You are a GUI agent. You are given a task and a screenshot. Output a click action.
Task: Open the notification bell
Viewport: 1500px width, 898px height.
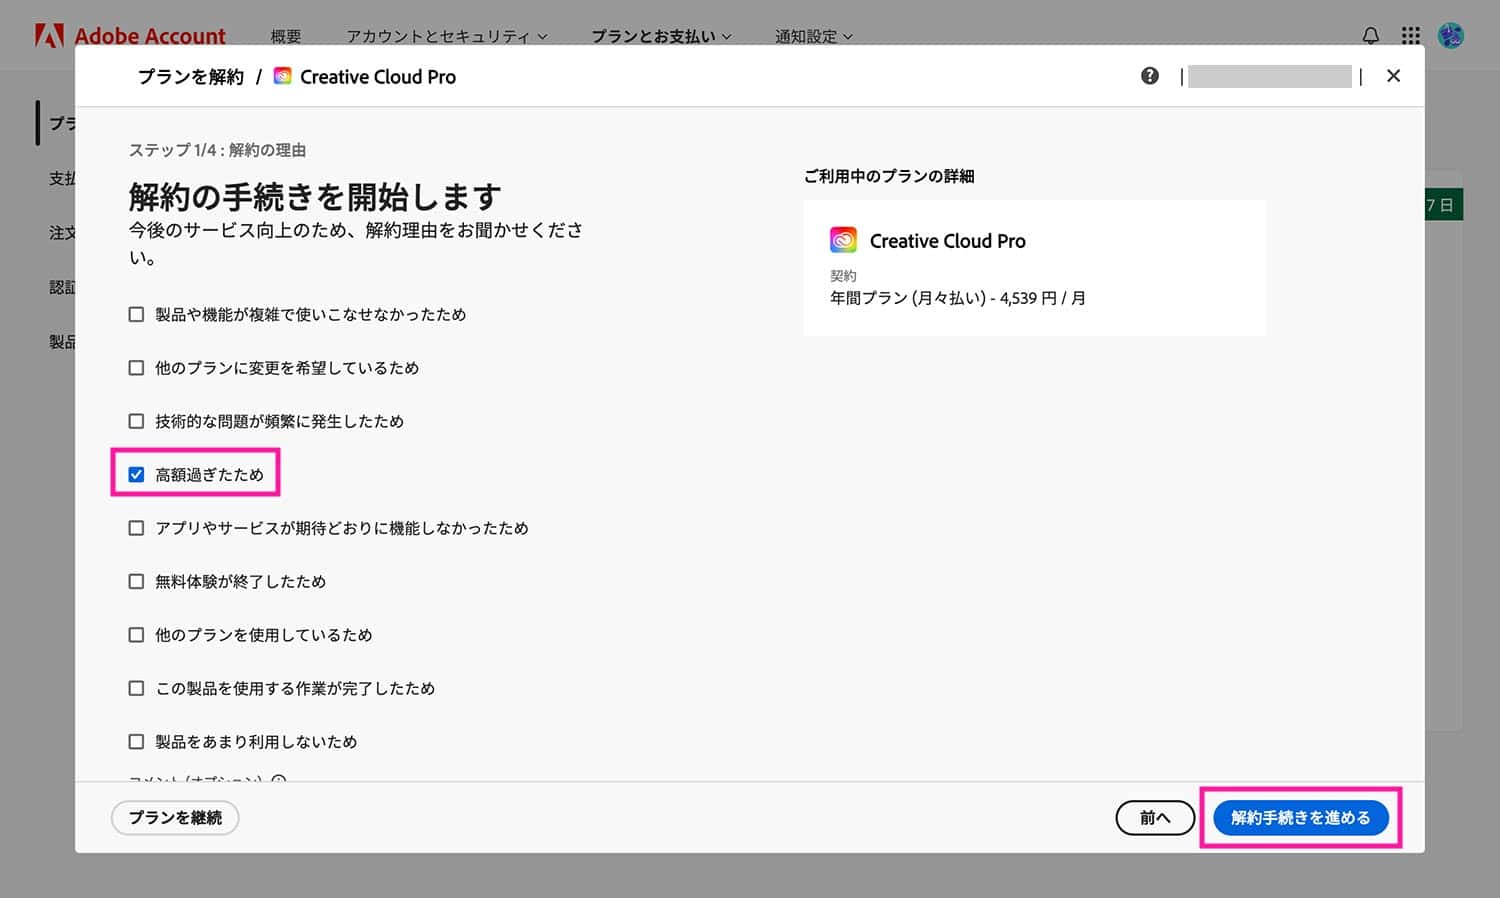[x=1369, y=35]
